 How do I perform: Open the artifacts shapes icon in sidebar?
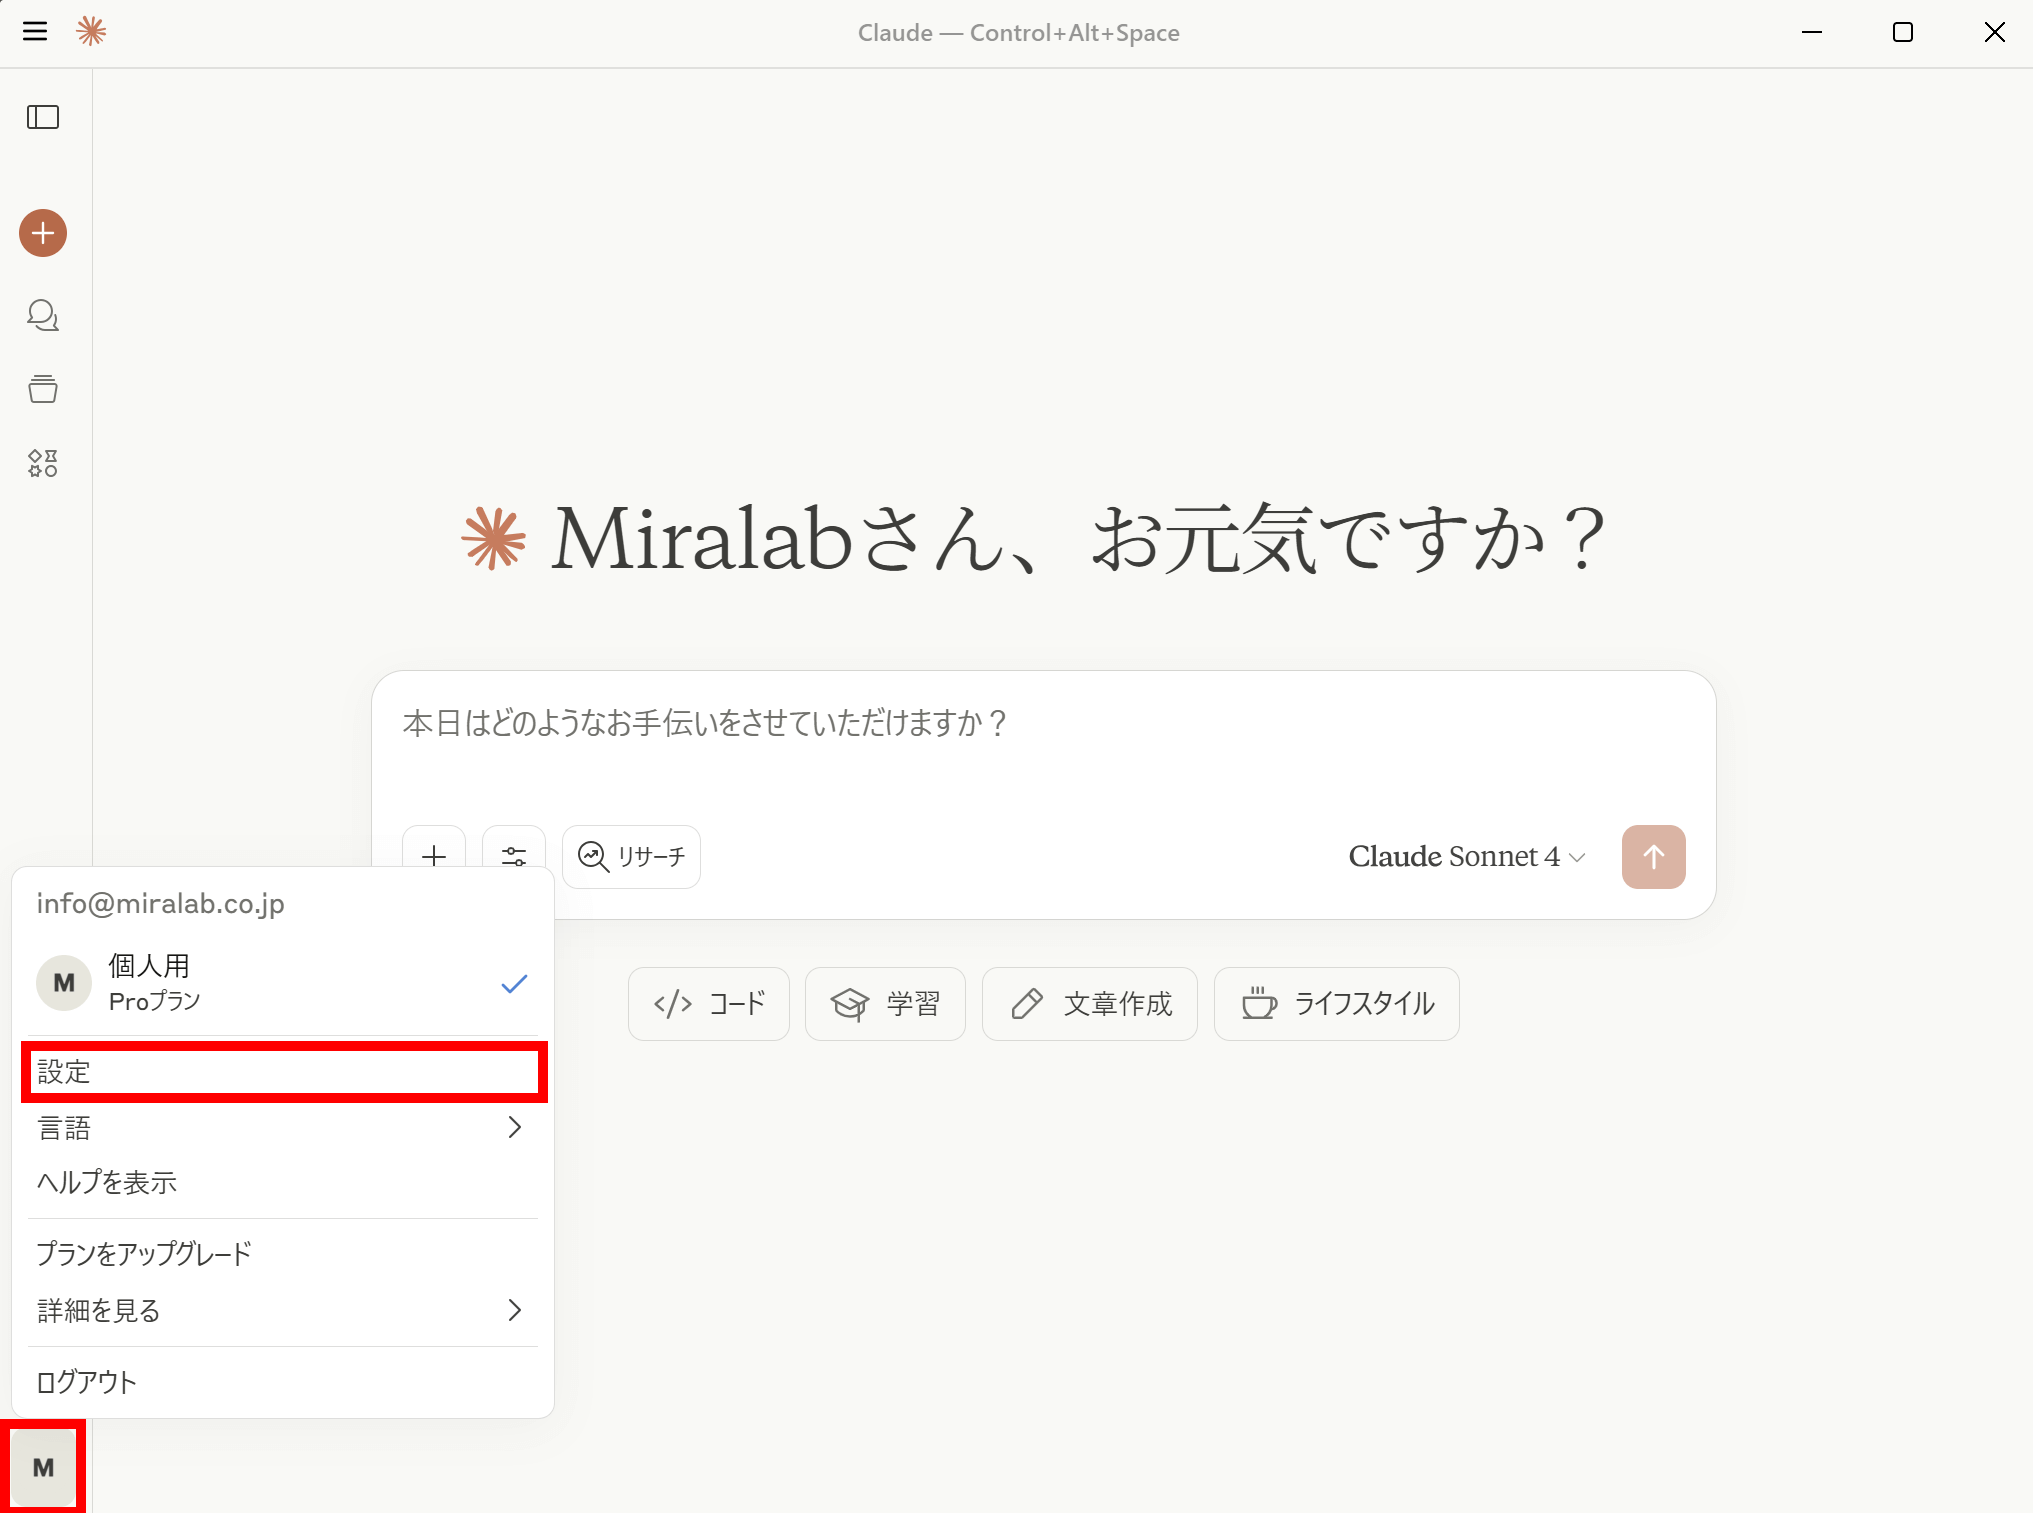[x=43, y=463]
